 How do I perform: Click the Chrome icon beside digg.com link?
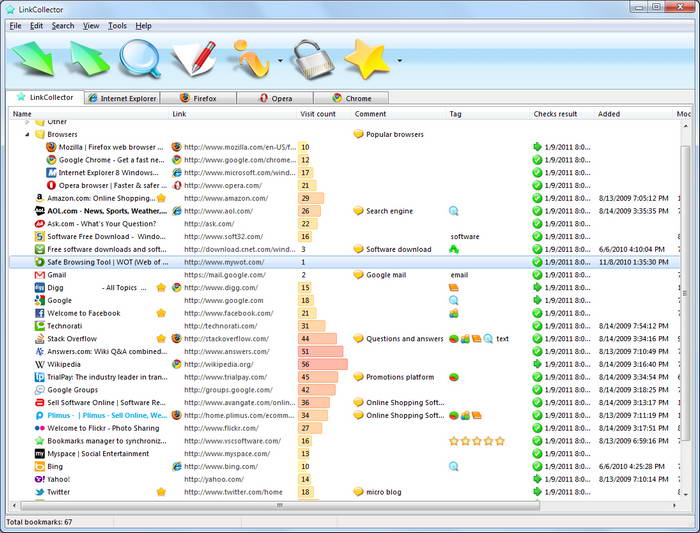(x=177, y=287)
